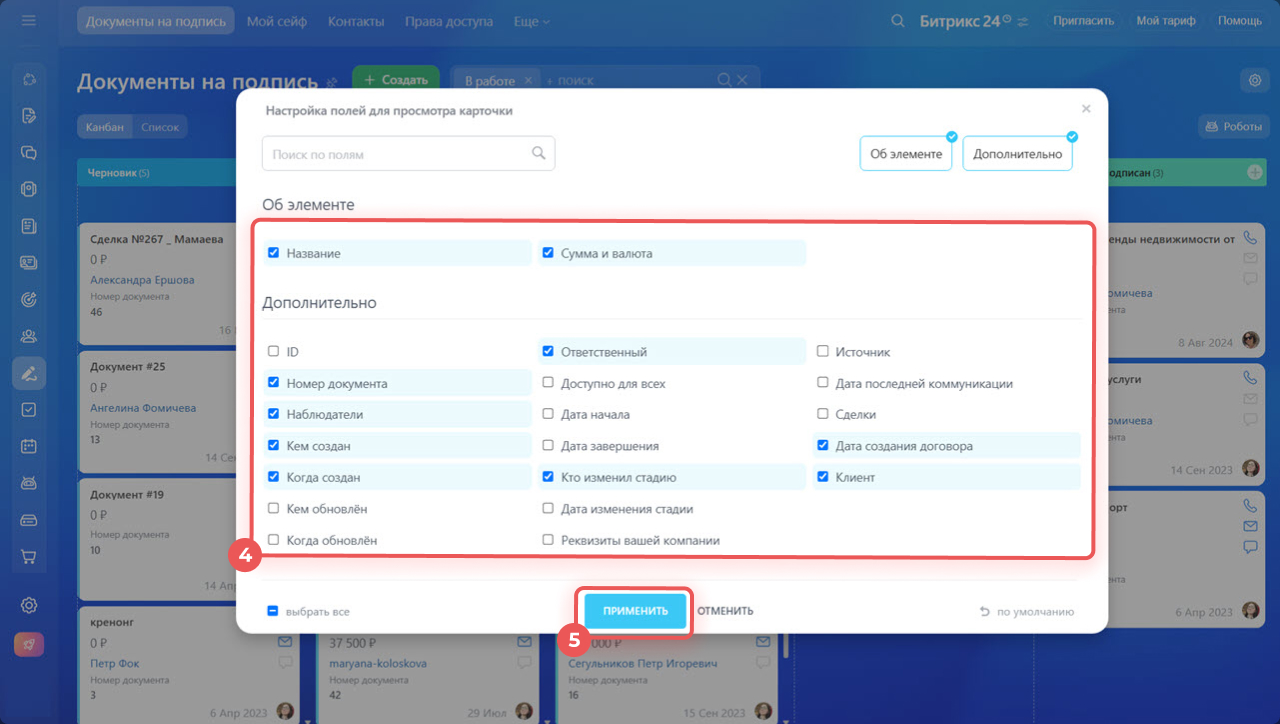Viewport: 1280px width, 724px height.
Task: Enable the Источник checkbox
Action: [x=823, y=352]
